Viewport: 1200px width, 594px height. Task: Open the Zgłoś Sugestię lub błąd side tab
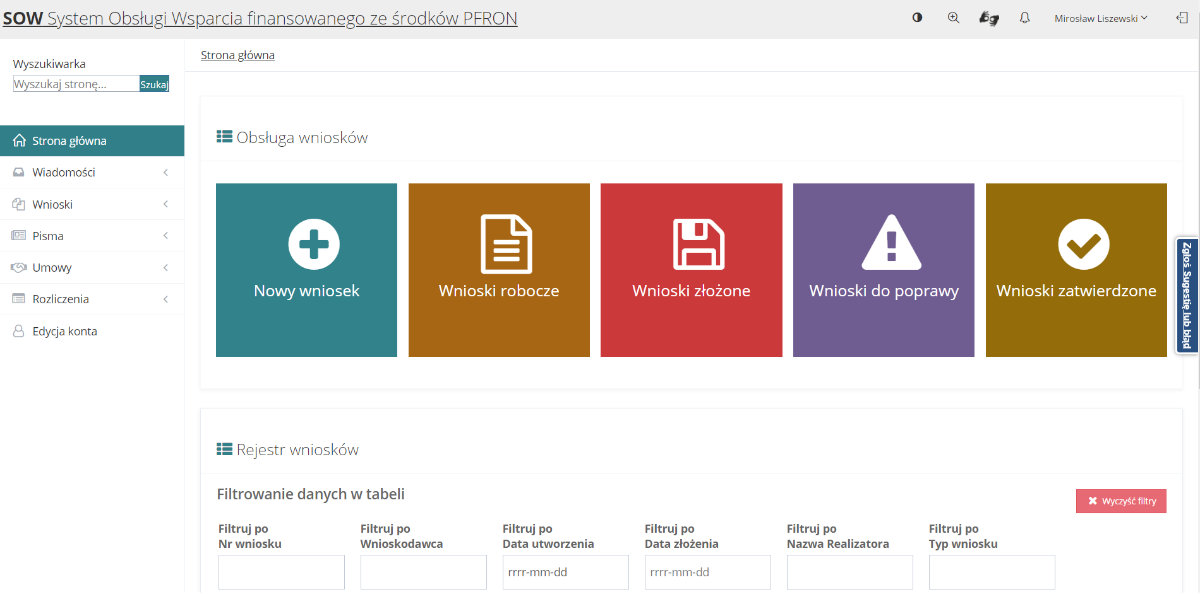pos(1187,295)
